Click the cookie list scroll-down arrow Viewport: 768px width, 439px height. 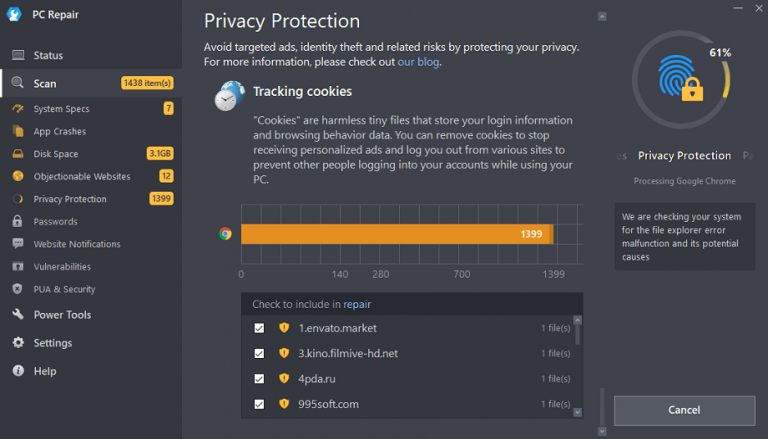click(x=578, y=410)
